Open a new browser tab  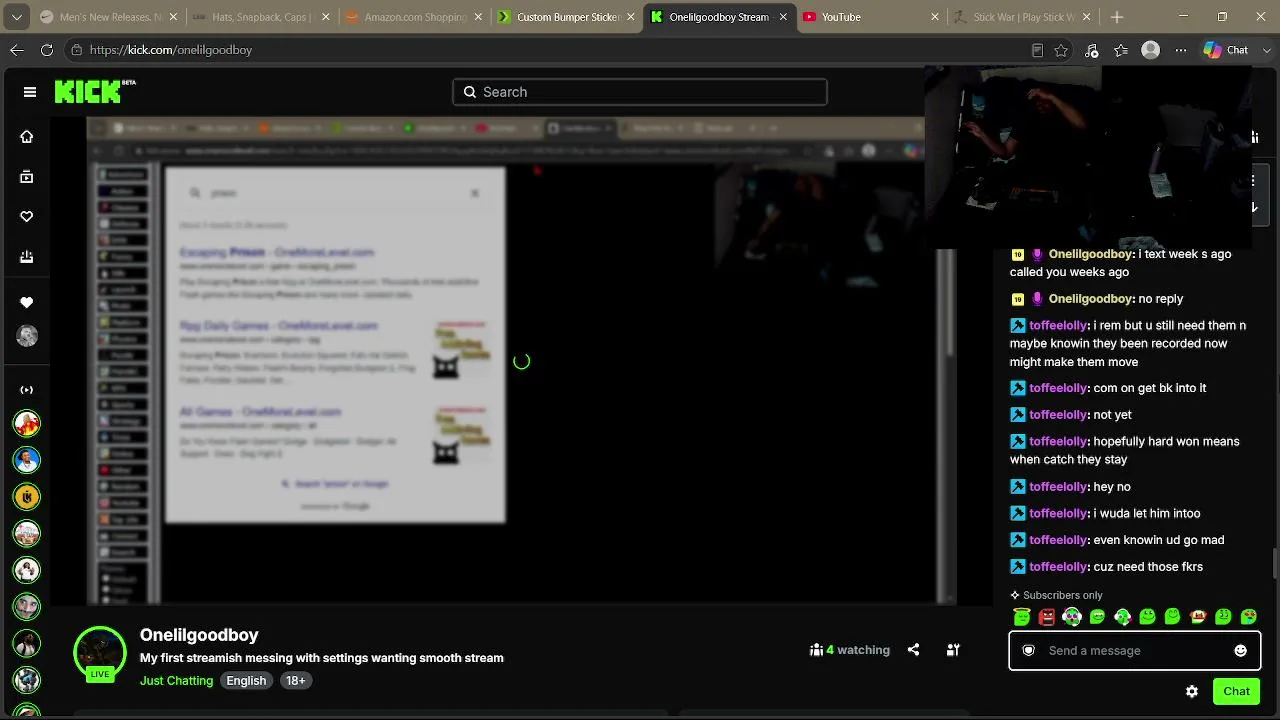click(1117, 17)
